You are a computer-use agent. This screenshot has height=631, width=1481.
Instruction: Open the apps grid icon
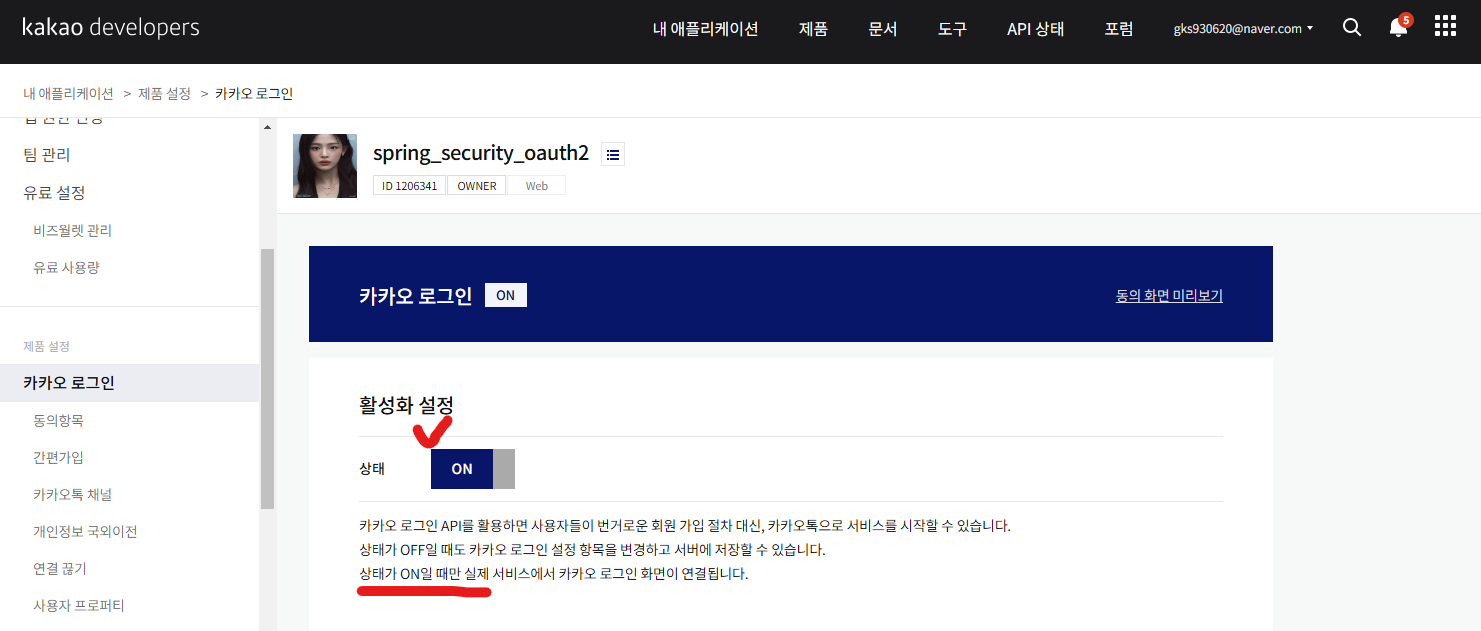[1445, 27]
